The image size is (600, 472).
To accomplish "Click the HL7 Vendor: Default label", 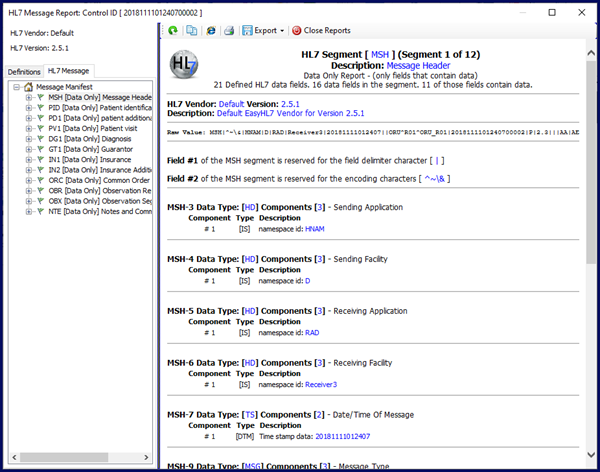I will 42,33.
